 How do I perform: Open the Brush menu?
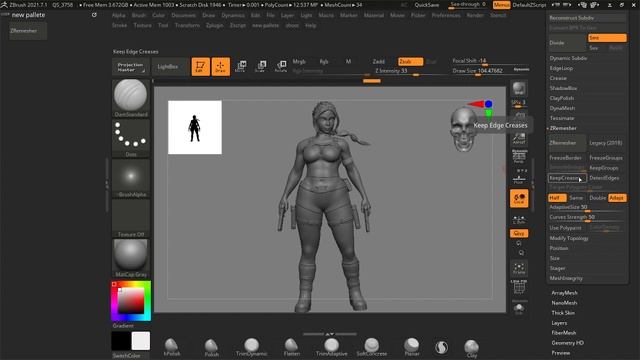pos(139,16)
